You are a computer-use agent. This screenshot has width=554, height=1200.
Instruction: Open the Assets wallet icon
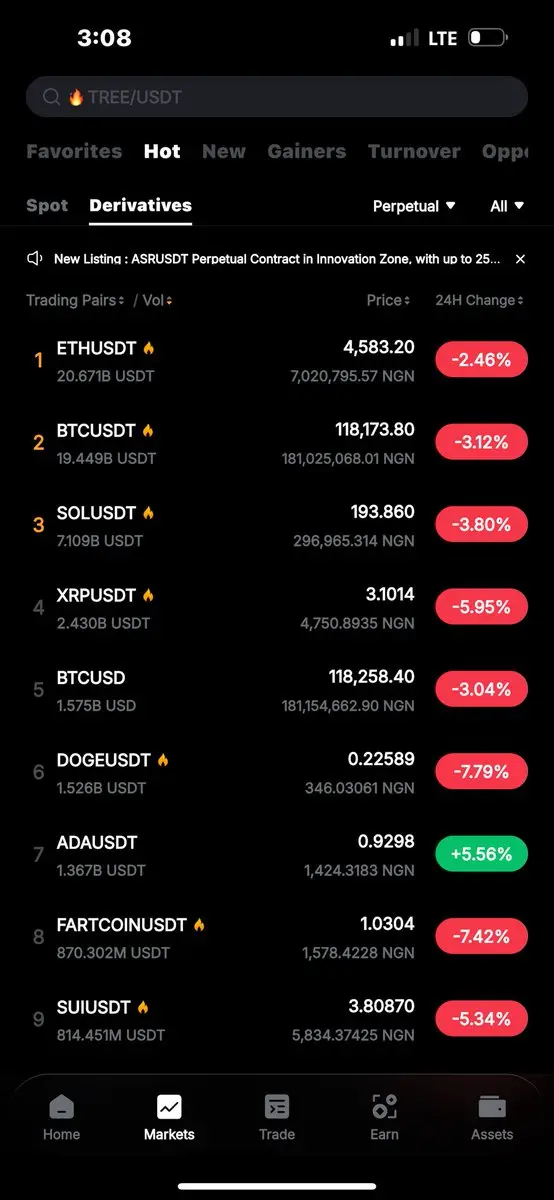tap(492, 1107)
